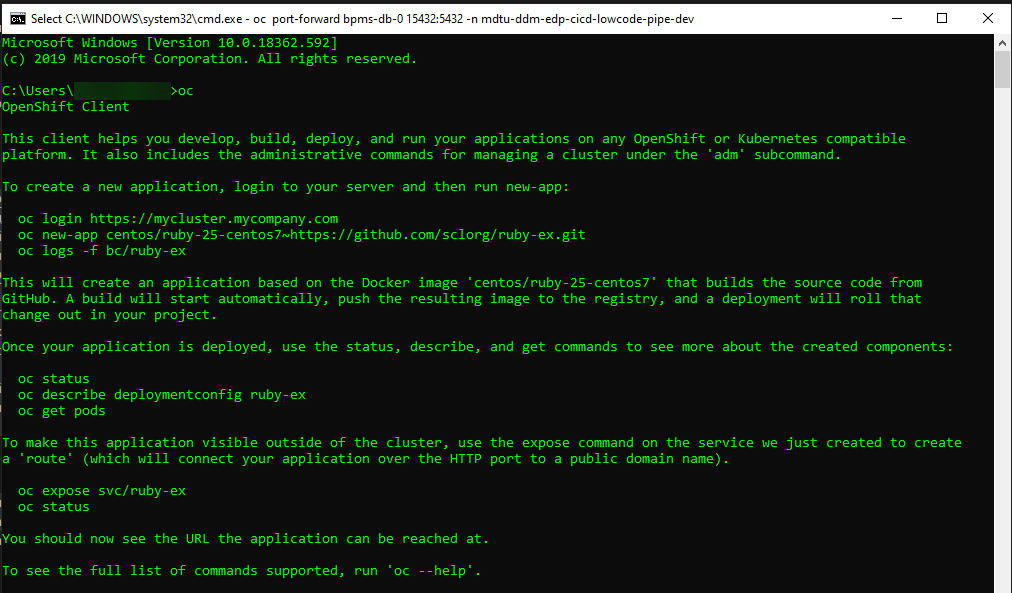Screen dimensions: 1012x593
Task: Click the 'oc describe deploymentconfig ruby-ex' line
Action: tap(162, 394)
